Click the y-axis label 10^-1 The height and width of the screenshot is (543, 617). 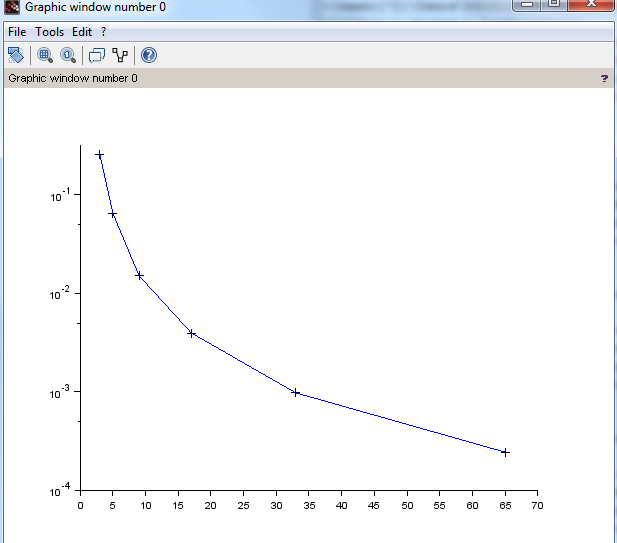(60, 195)
